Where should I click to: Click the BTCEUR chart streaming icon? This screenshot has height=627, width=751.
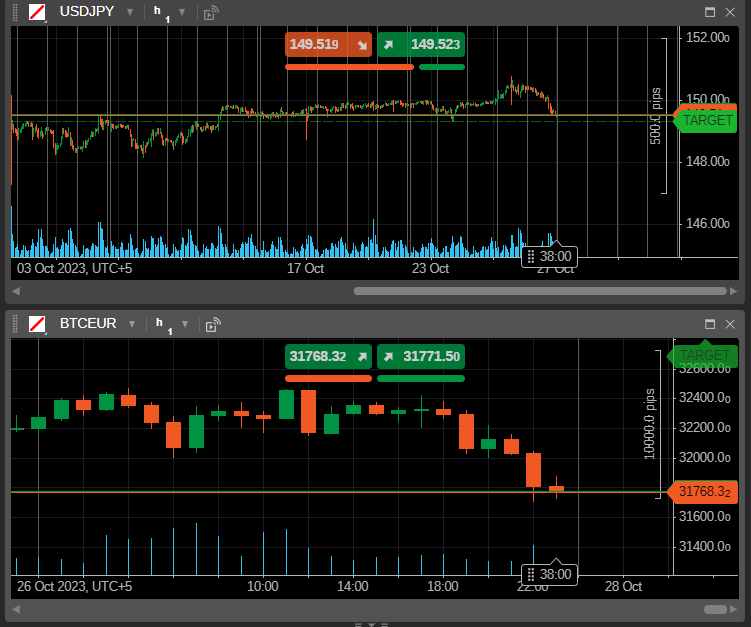tap(211, 324)
